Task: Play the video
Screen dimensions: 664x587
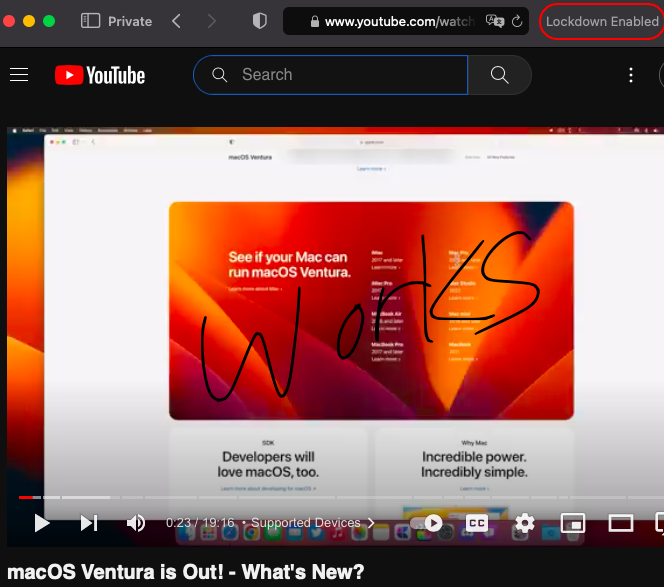Action: [x=42, y=523]
